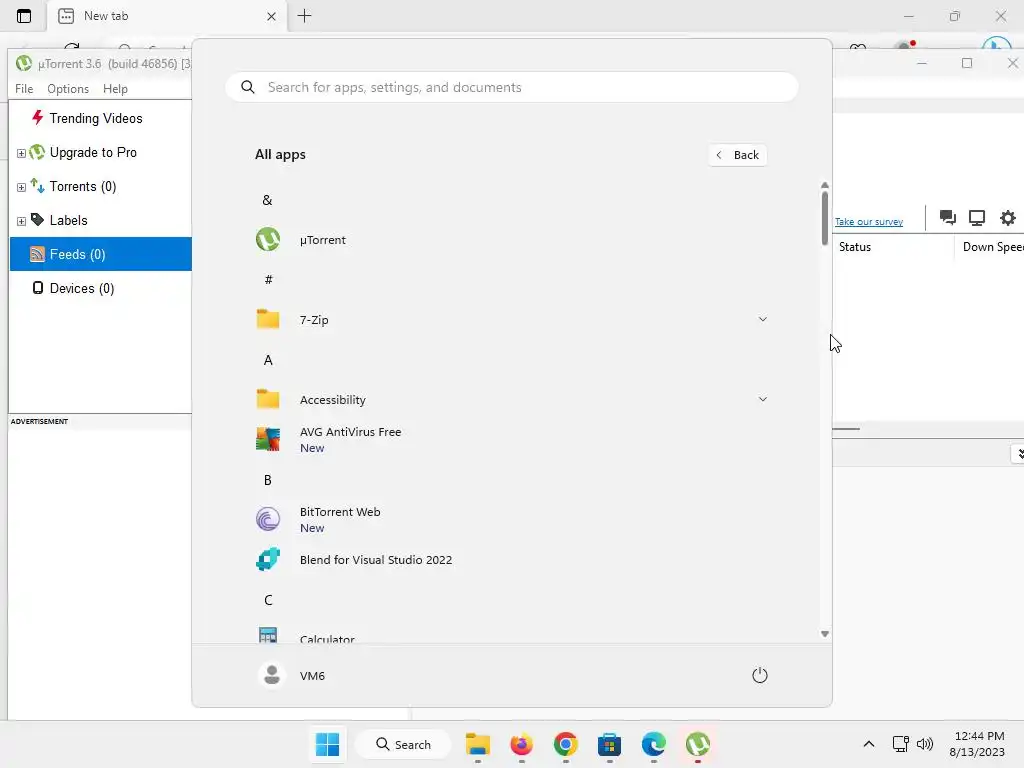Click the VM6 user account icon
Viewport: 1024px width, 768px height.
(x=272, y=675)
